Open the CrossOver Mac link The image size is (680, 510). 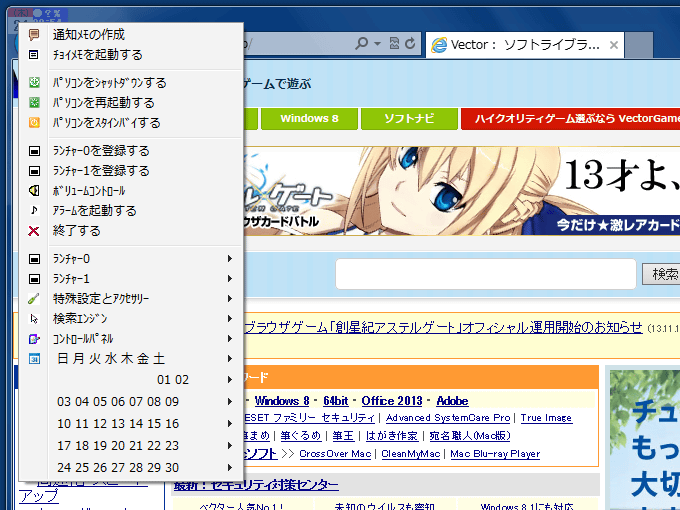335,454
